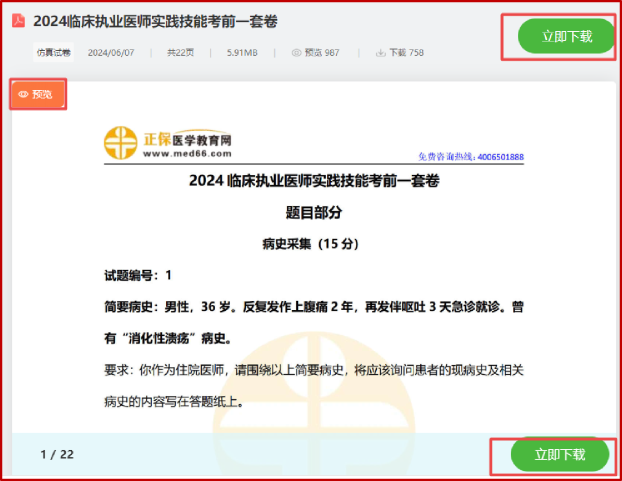Image resolution: width=622 pixels, height=481 pixels.
Task: Click the 试题编号: 1 line
Action: tap(139, 275)
